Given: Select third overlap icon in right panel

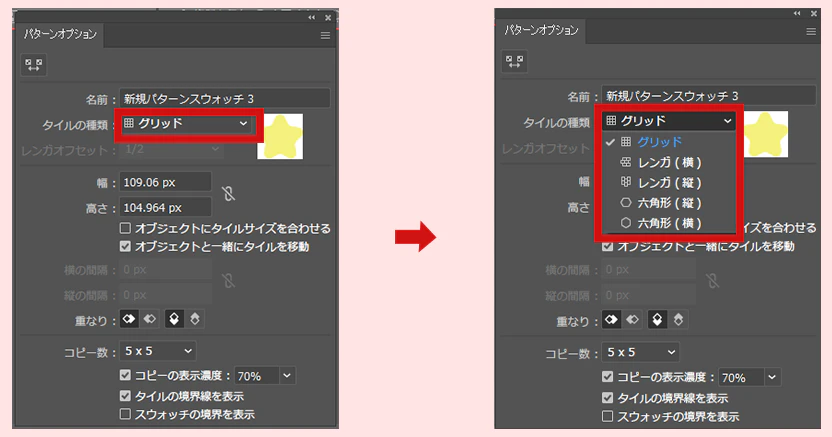Looking at the screenshot, I should click(657, 320).
